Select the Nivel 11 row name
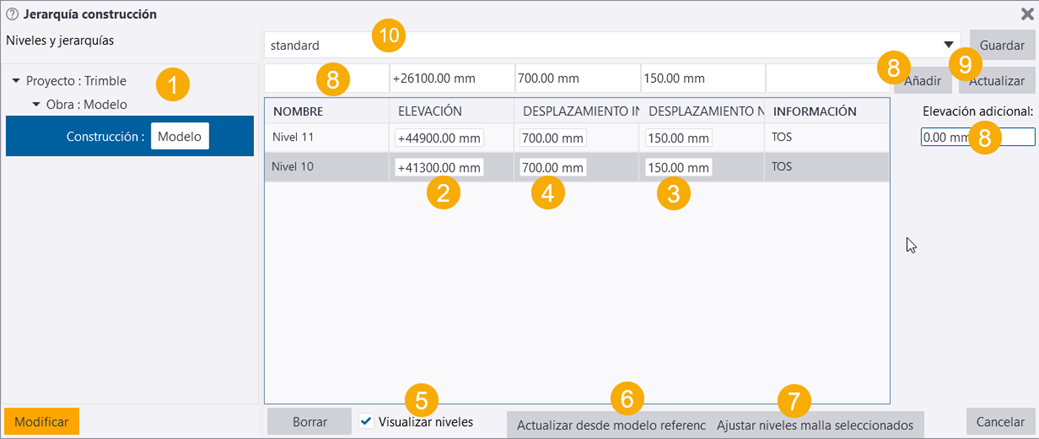This screenshot has width=1039, height=439. point(295,137)
